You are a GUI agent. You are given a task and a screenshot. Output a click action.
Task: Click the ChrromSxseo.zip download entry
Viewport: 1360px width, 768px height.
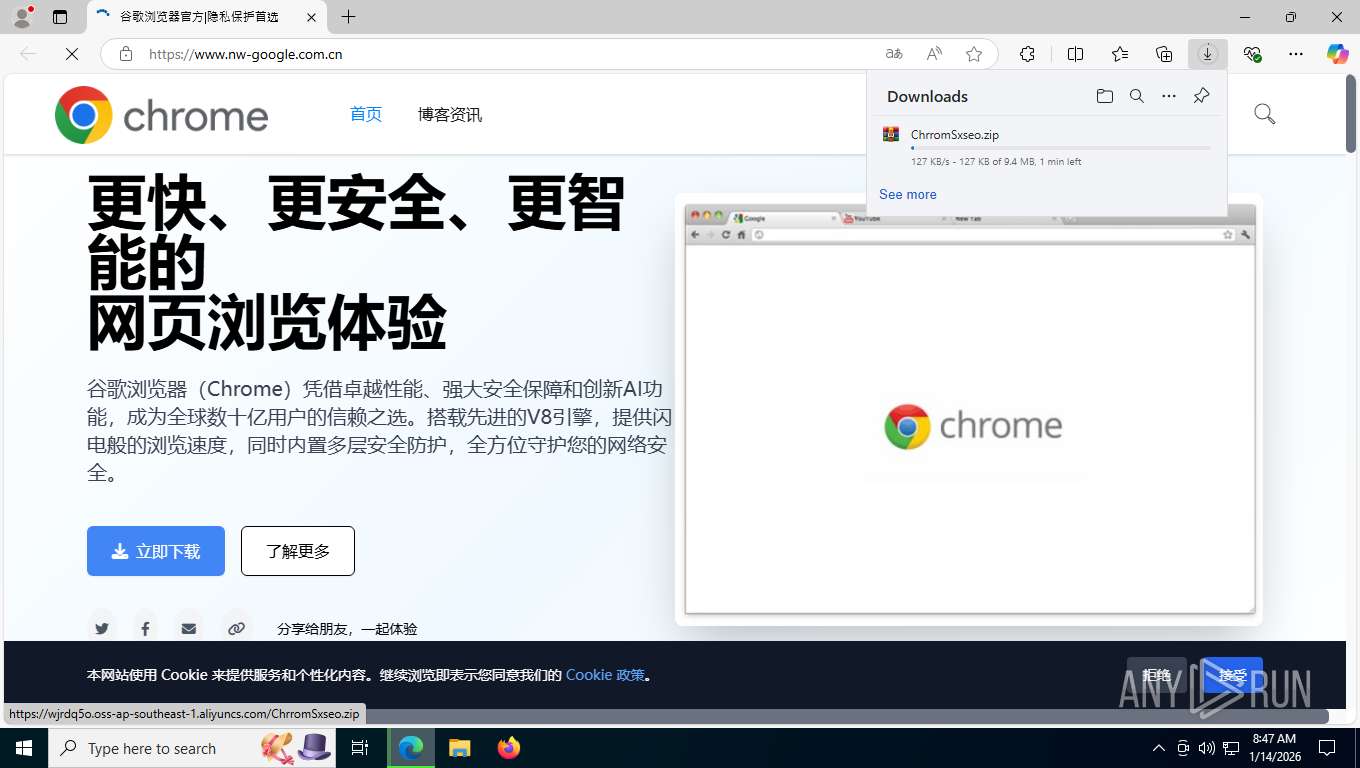tap(1046, 147)
